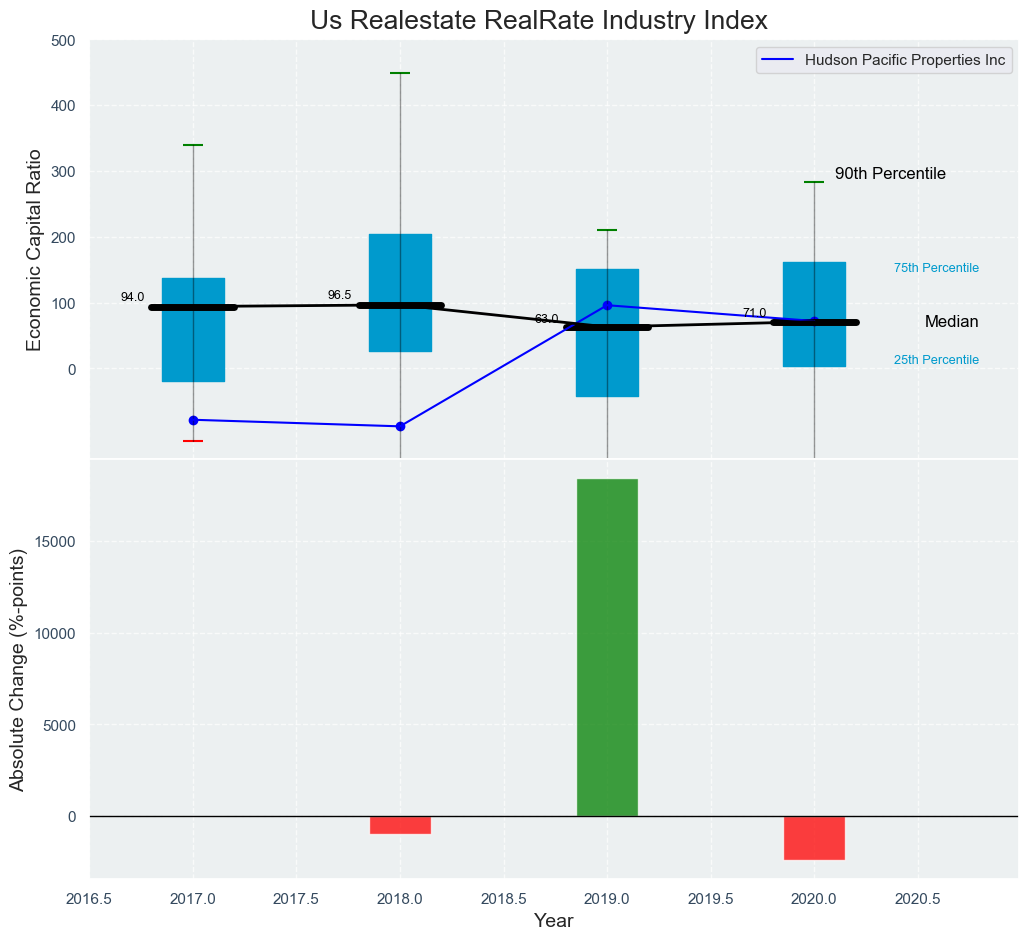Click the Year x-axis label

(553, 920)
